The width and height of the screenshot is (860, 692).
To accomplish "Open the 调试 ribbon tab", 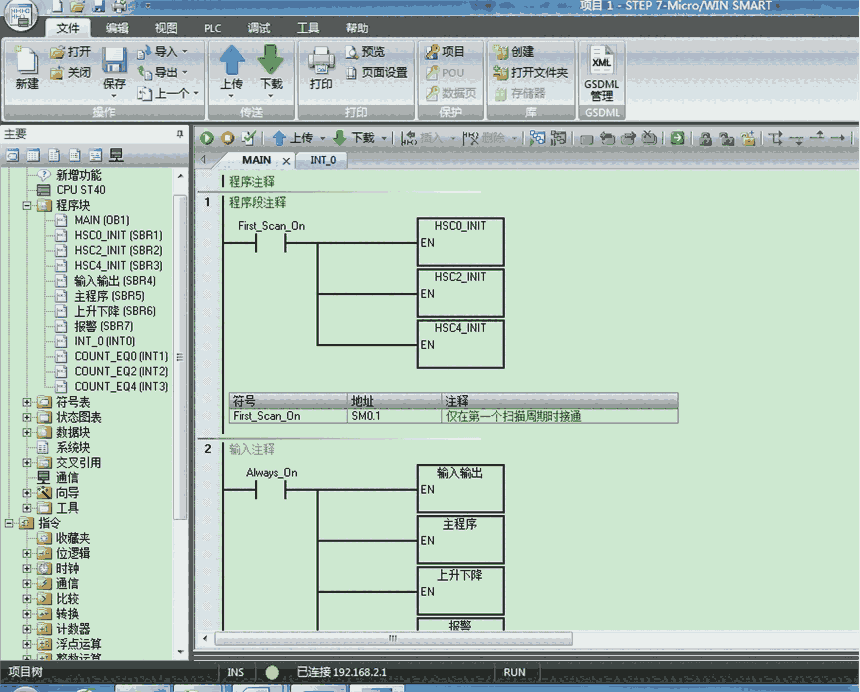I will click(x=259, y=28).
